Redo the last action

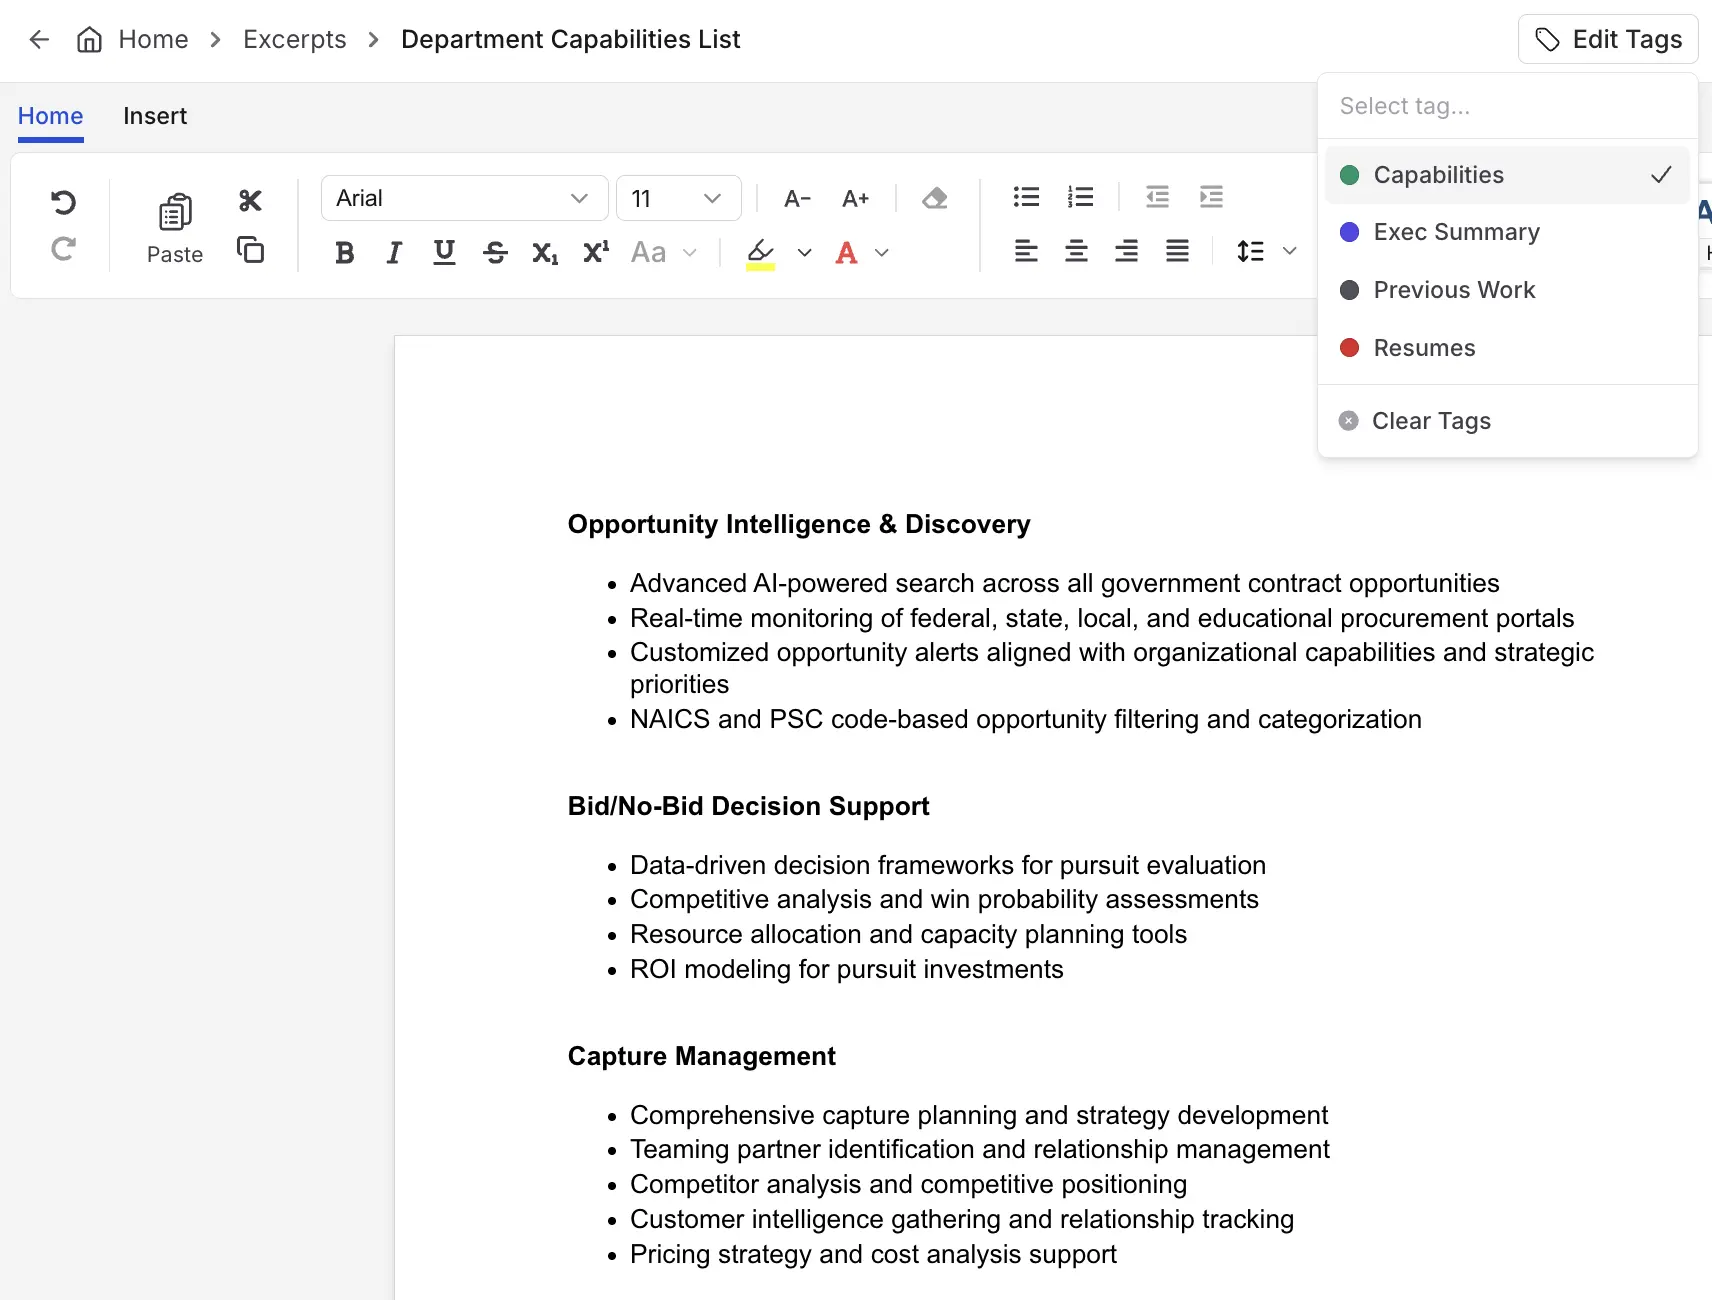[x=64, y=249]
